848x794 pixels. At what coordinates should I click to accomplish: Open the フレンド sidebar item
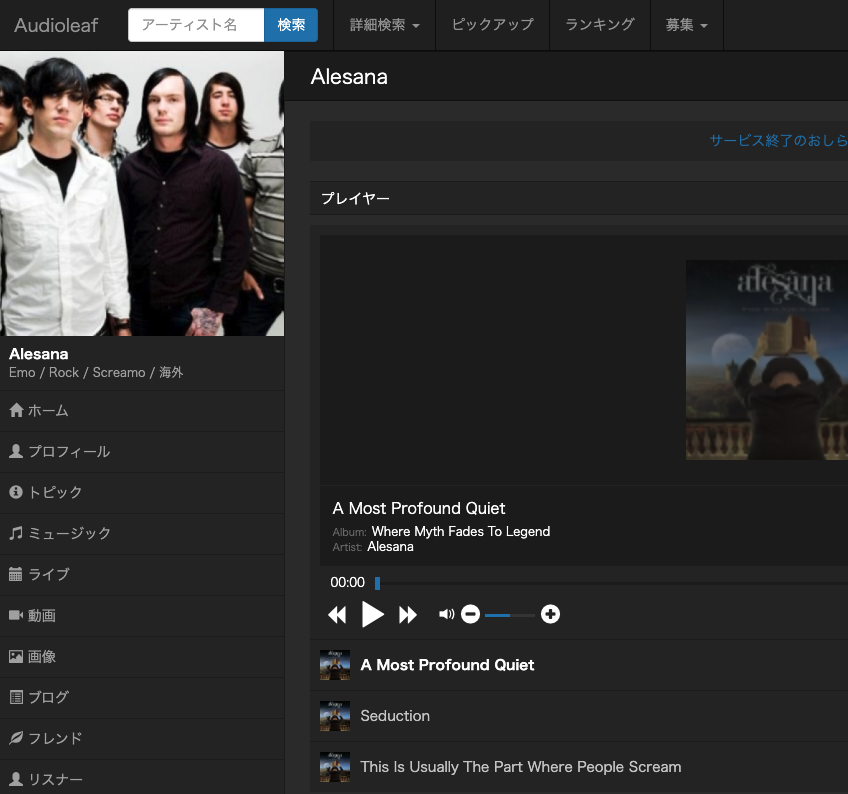[142, 739]
